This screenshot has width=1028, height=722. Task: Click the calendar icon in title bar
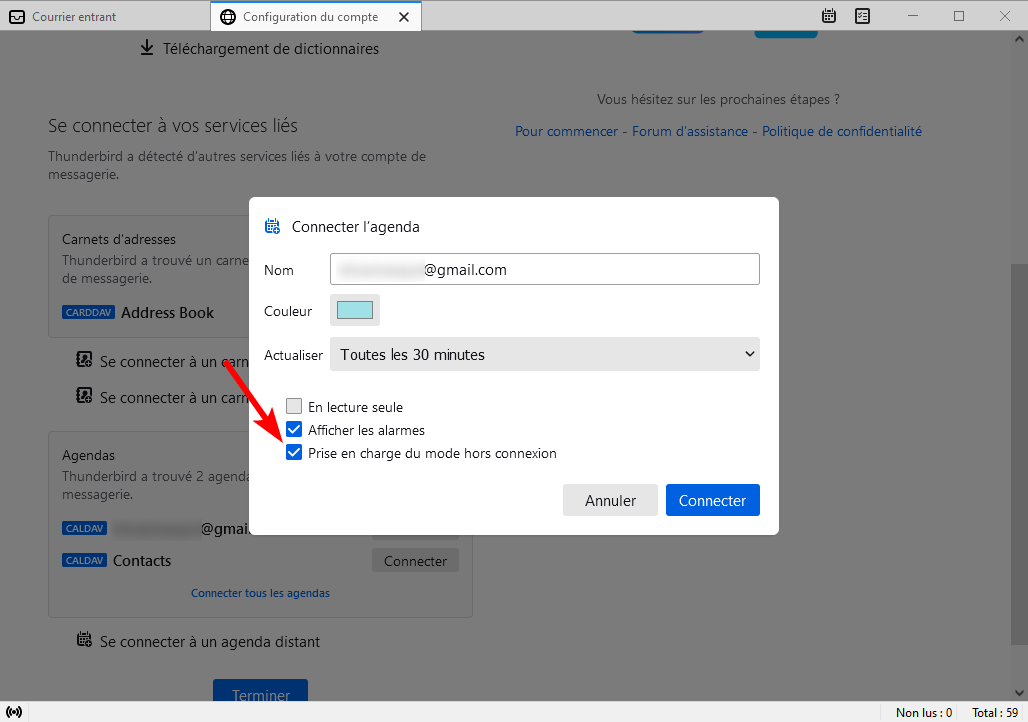coord(829,16)
